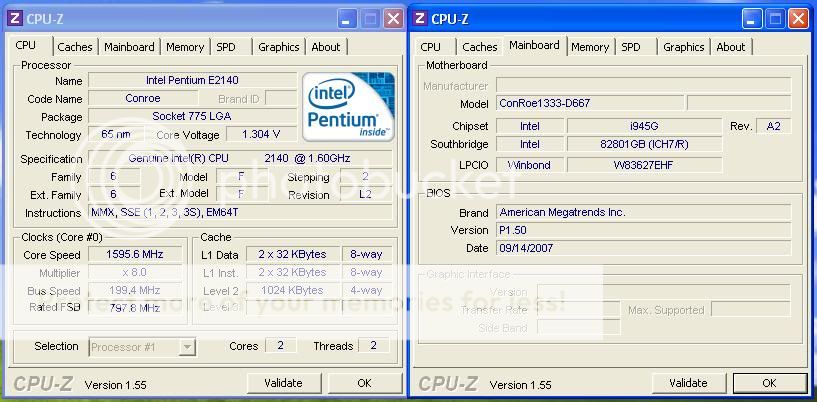Open Memory tab in the right CPU-Z window
817x402 pixels.
click(x=590, y=47)
